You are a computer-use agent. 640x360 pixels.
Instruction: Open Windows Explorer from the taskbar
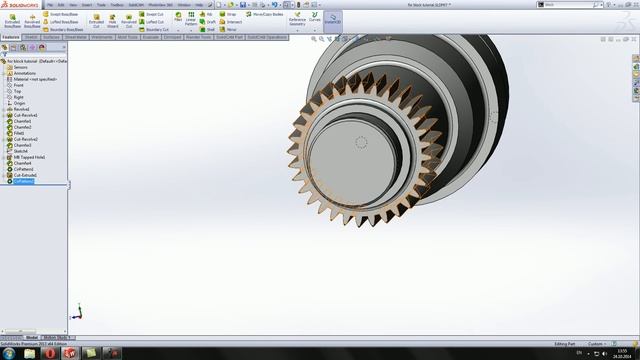click(29, 353)
